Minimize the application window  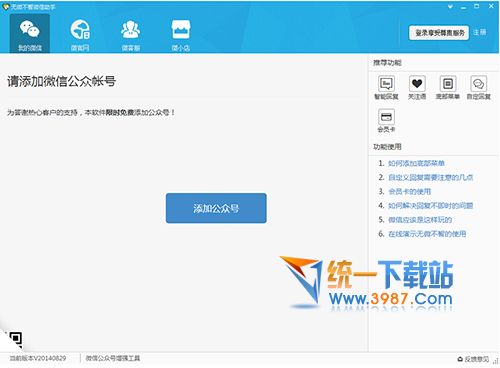(x=463, y=7)
